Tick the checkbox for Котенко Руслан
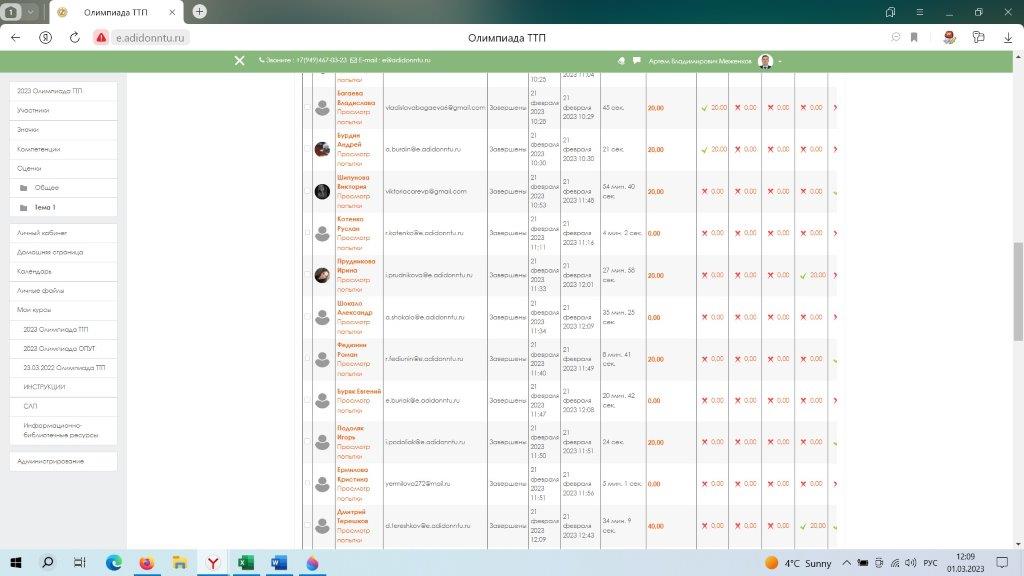This screenshot has height=576, width=1024. 308,232
